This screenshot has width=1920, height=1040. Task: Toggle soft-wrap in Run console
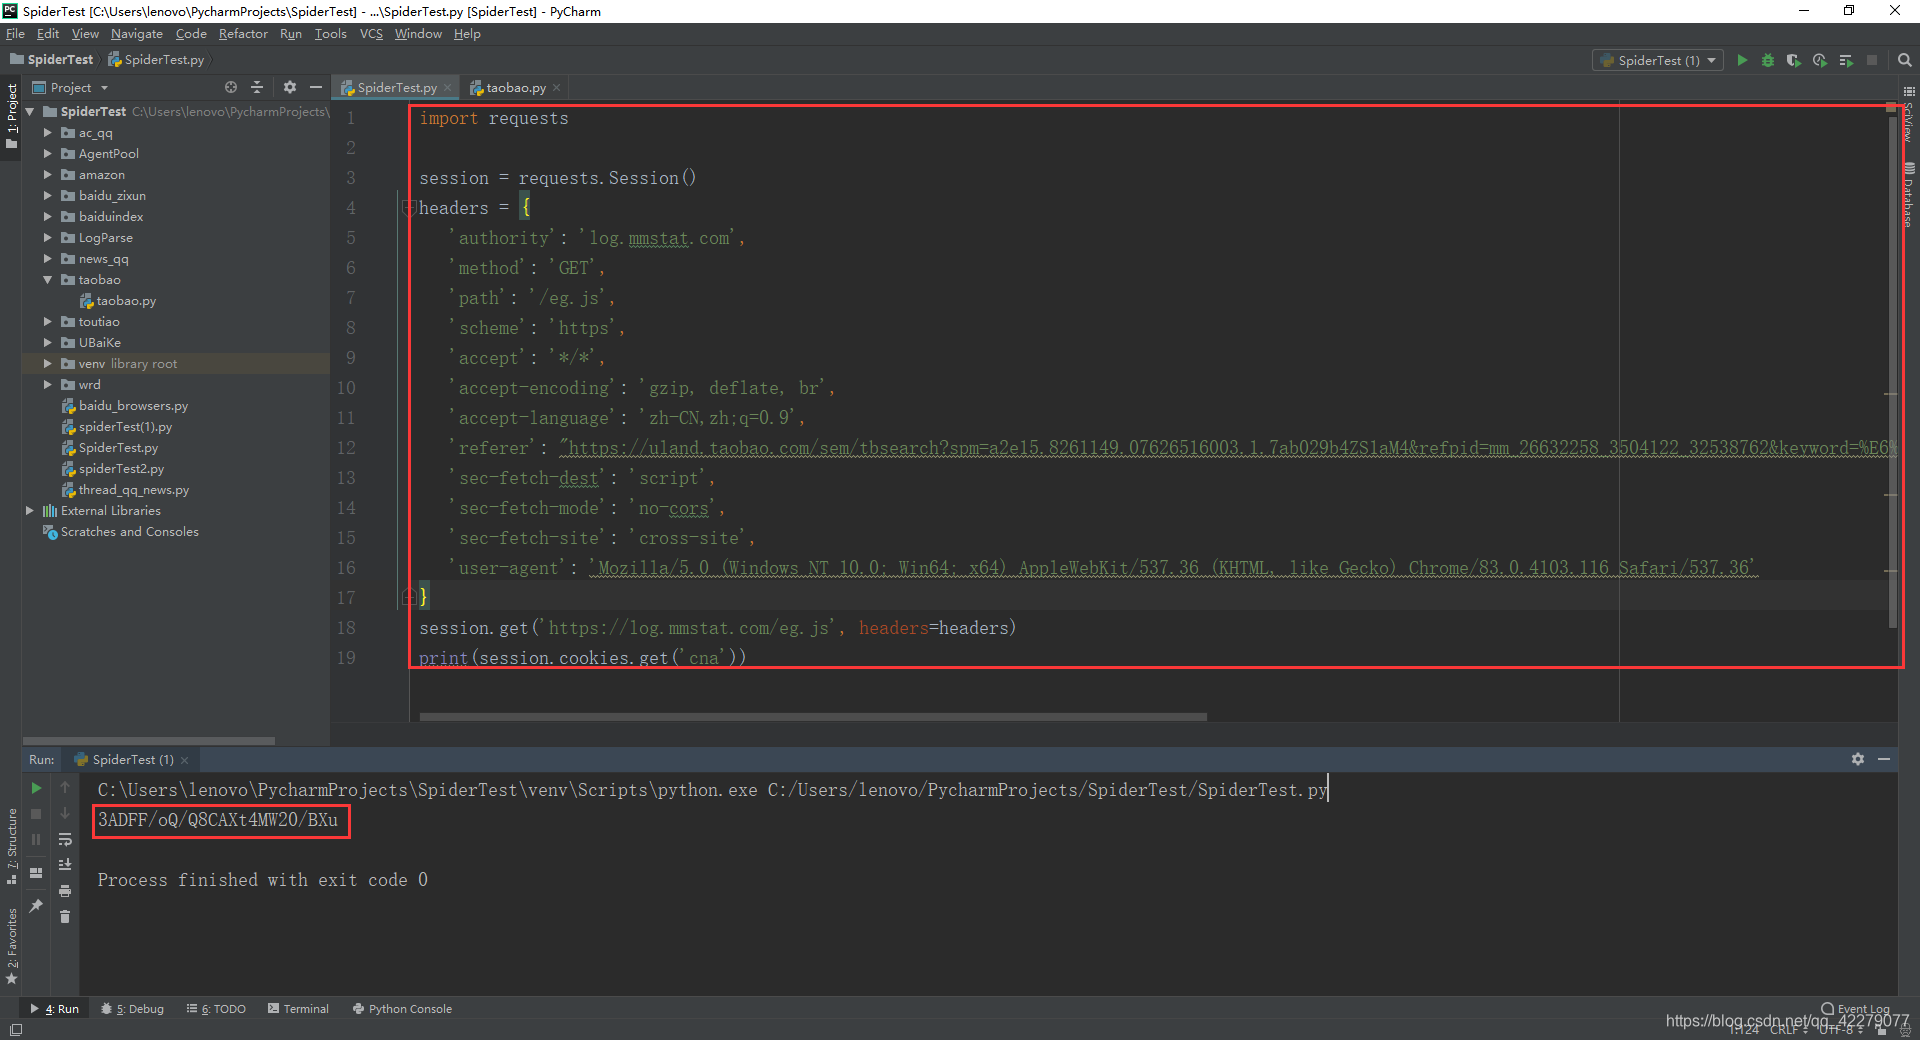click(65, 840)
